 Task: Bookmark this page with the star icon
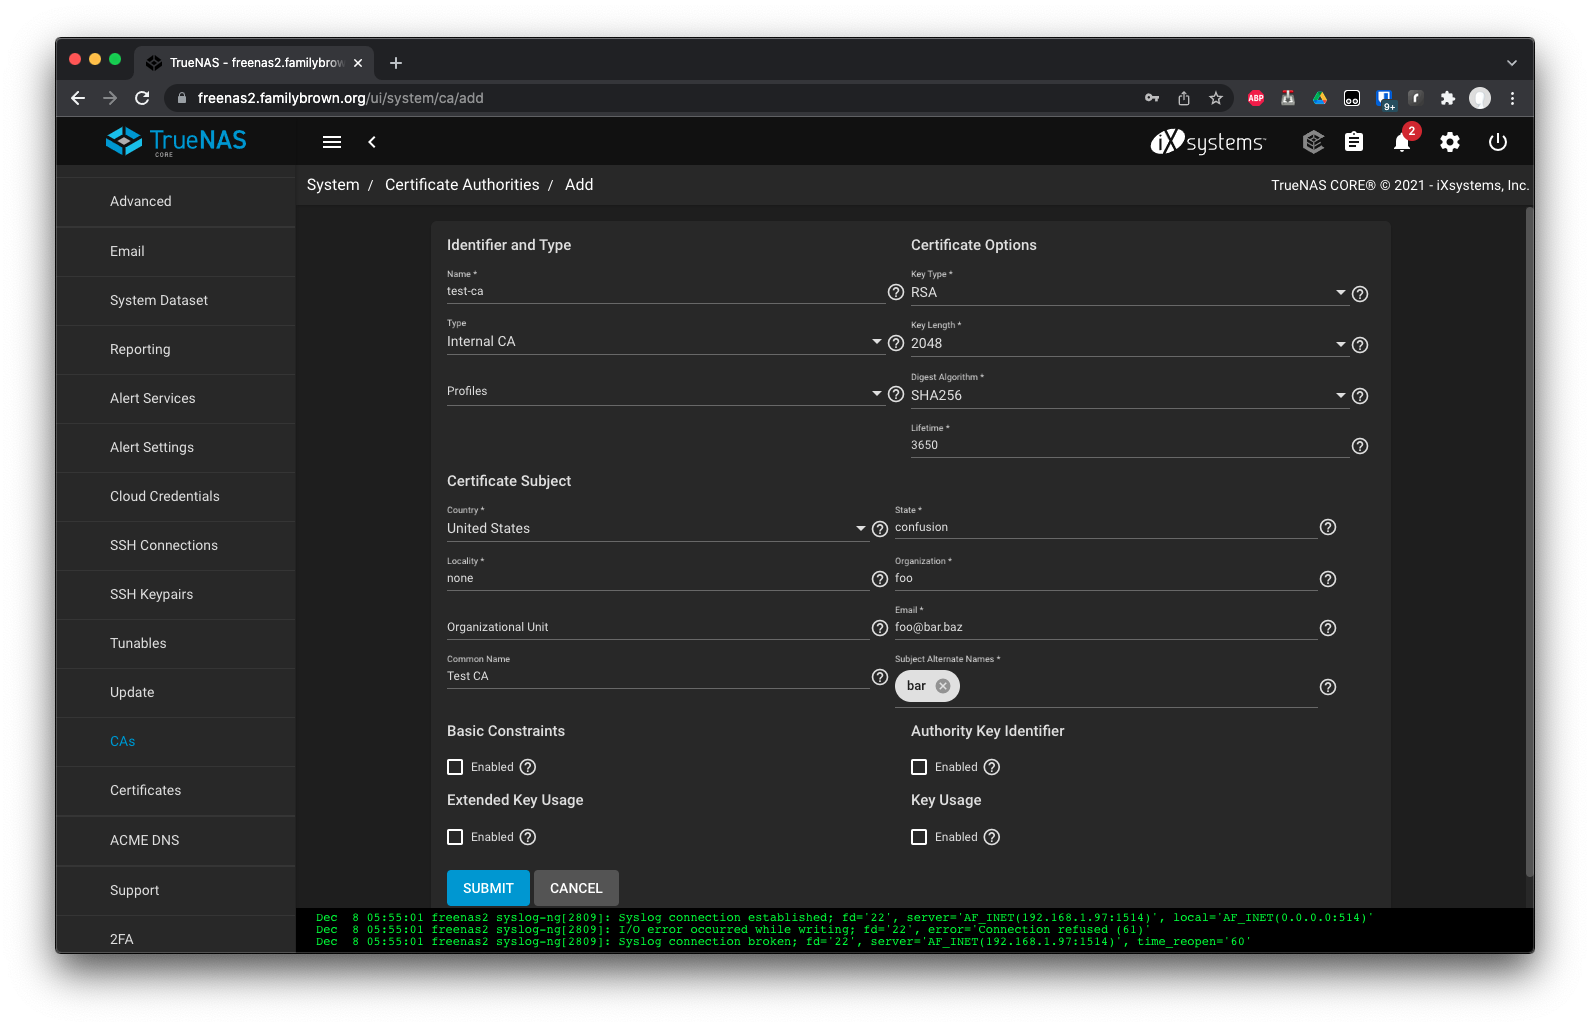pyautogui.click(x=1216, y=98)
